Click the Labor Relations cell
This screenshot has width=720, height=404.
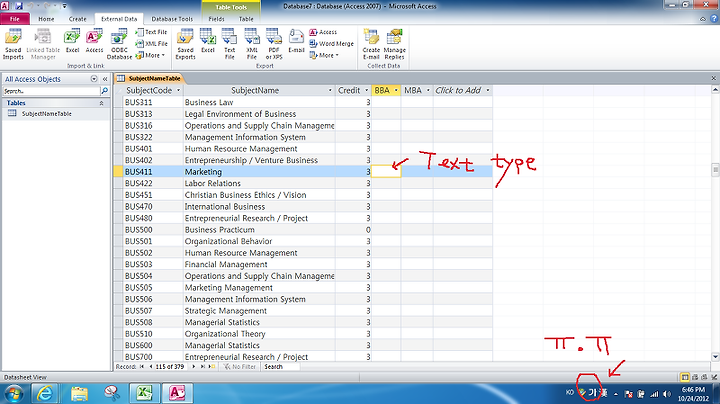click(x=259, y=183)
